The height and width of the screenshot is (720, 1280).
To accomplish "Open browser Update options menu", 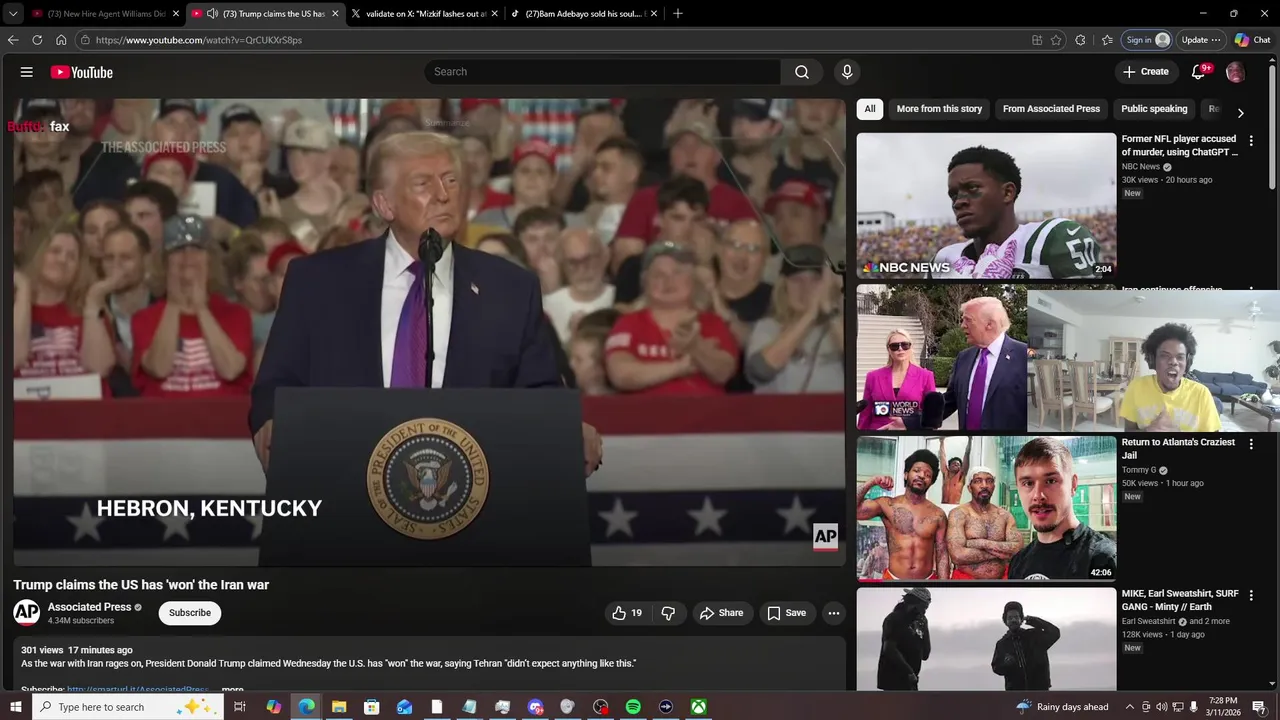I will pos(1201,40).
